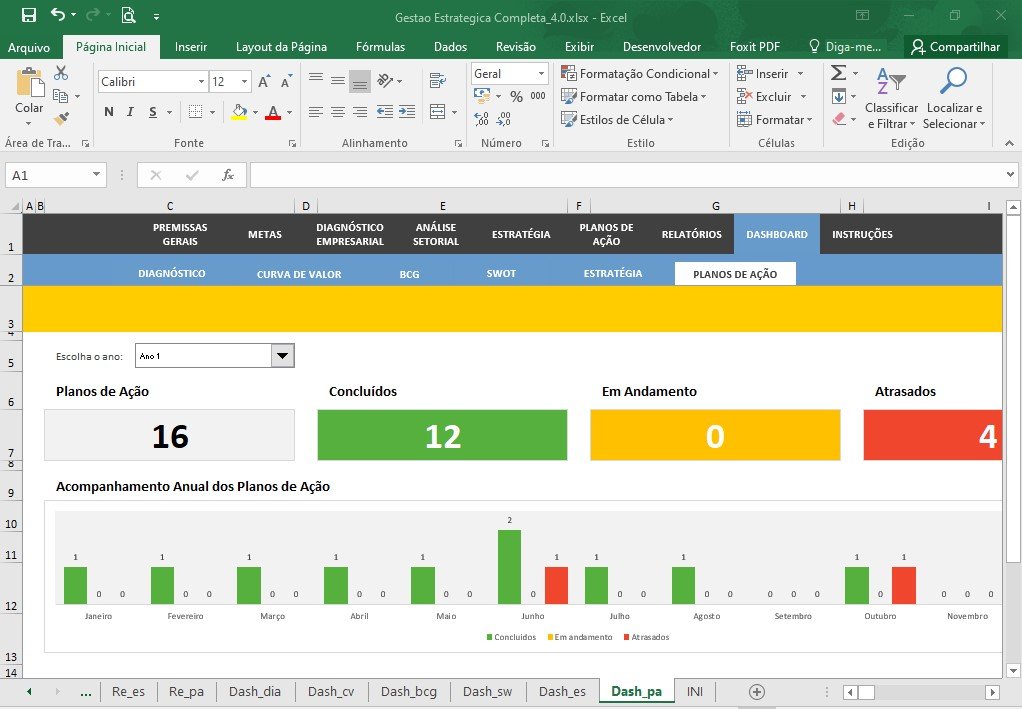Decrease the cell indent
1022x709 pixels.
[x=385, y=111]
